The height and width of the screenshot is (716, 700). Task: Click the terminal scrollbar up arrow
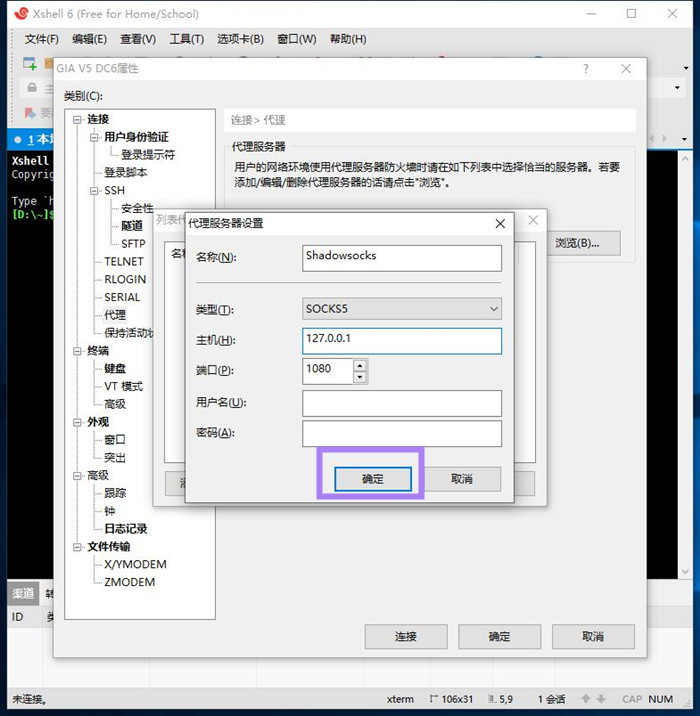pos(685,158)
